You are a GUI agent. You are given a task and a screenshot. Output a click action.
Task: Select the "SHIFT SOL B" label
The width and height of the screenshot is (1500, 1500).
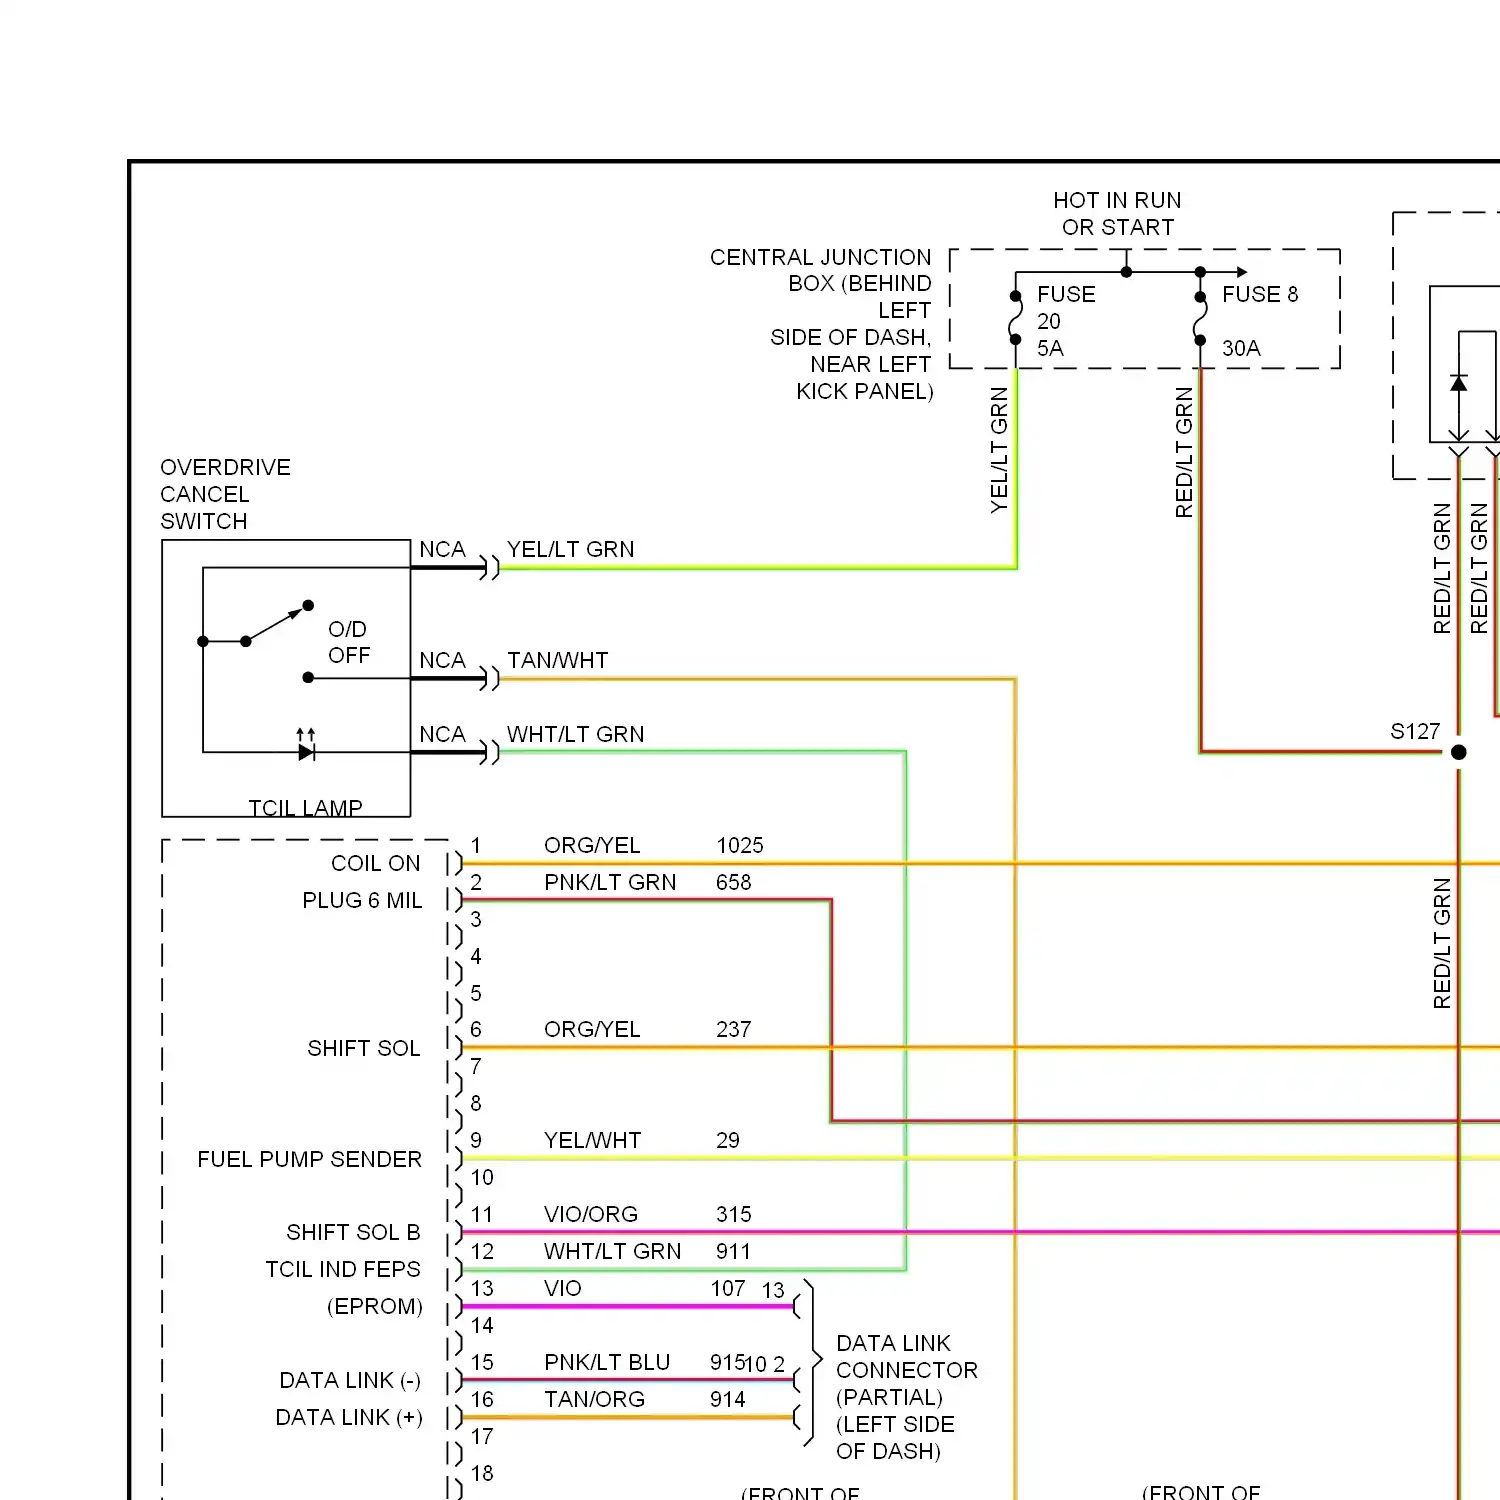(353, 1232)
